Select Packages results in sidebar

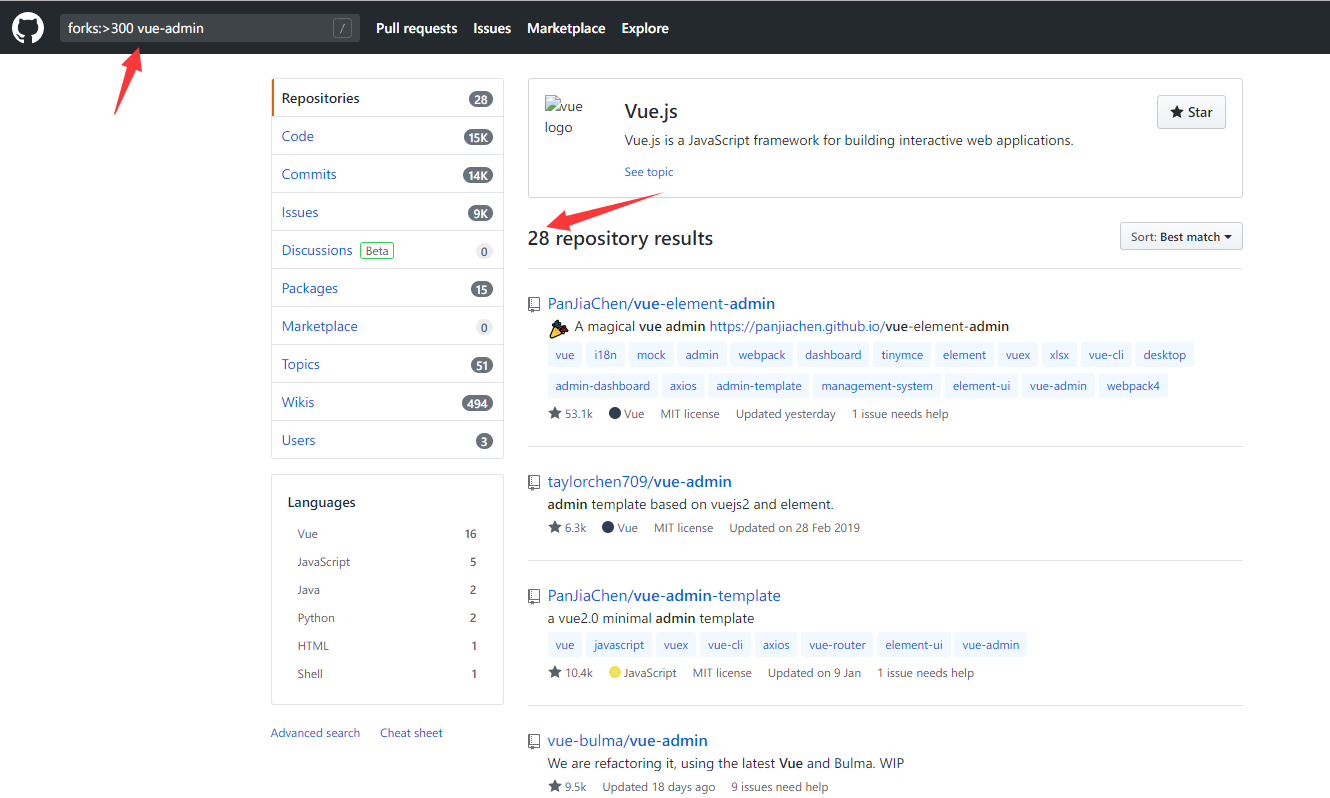[x=387, y=288]
